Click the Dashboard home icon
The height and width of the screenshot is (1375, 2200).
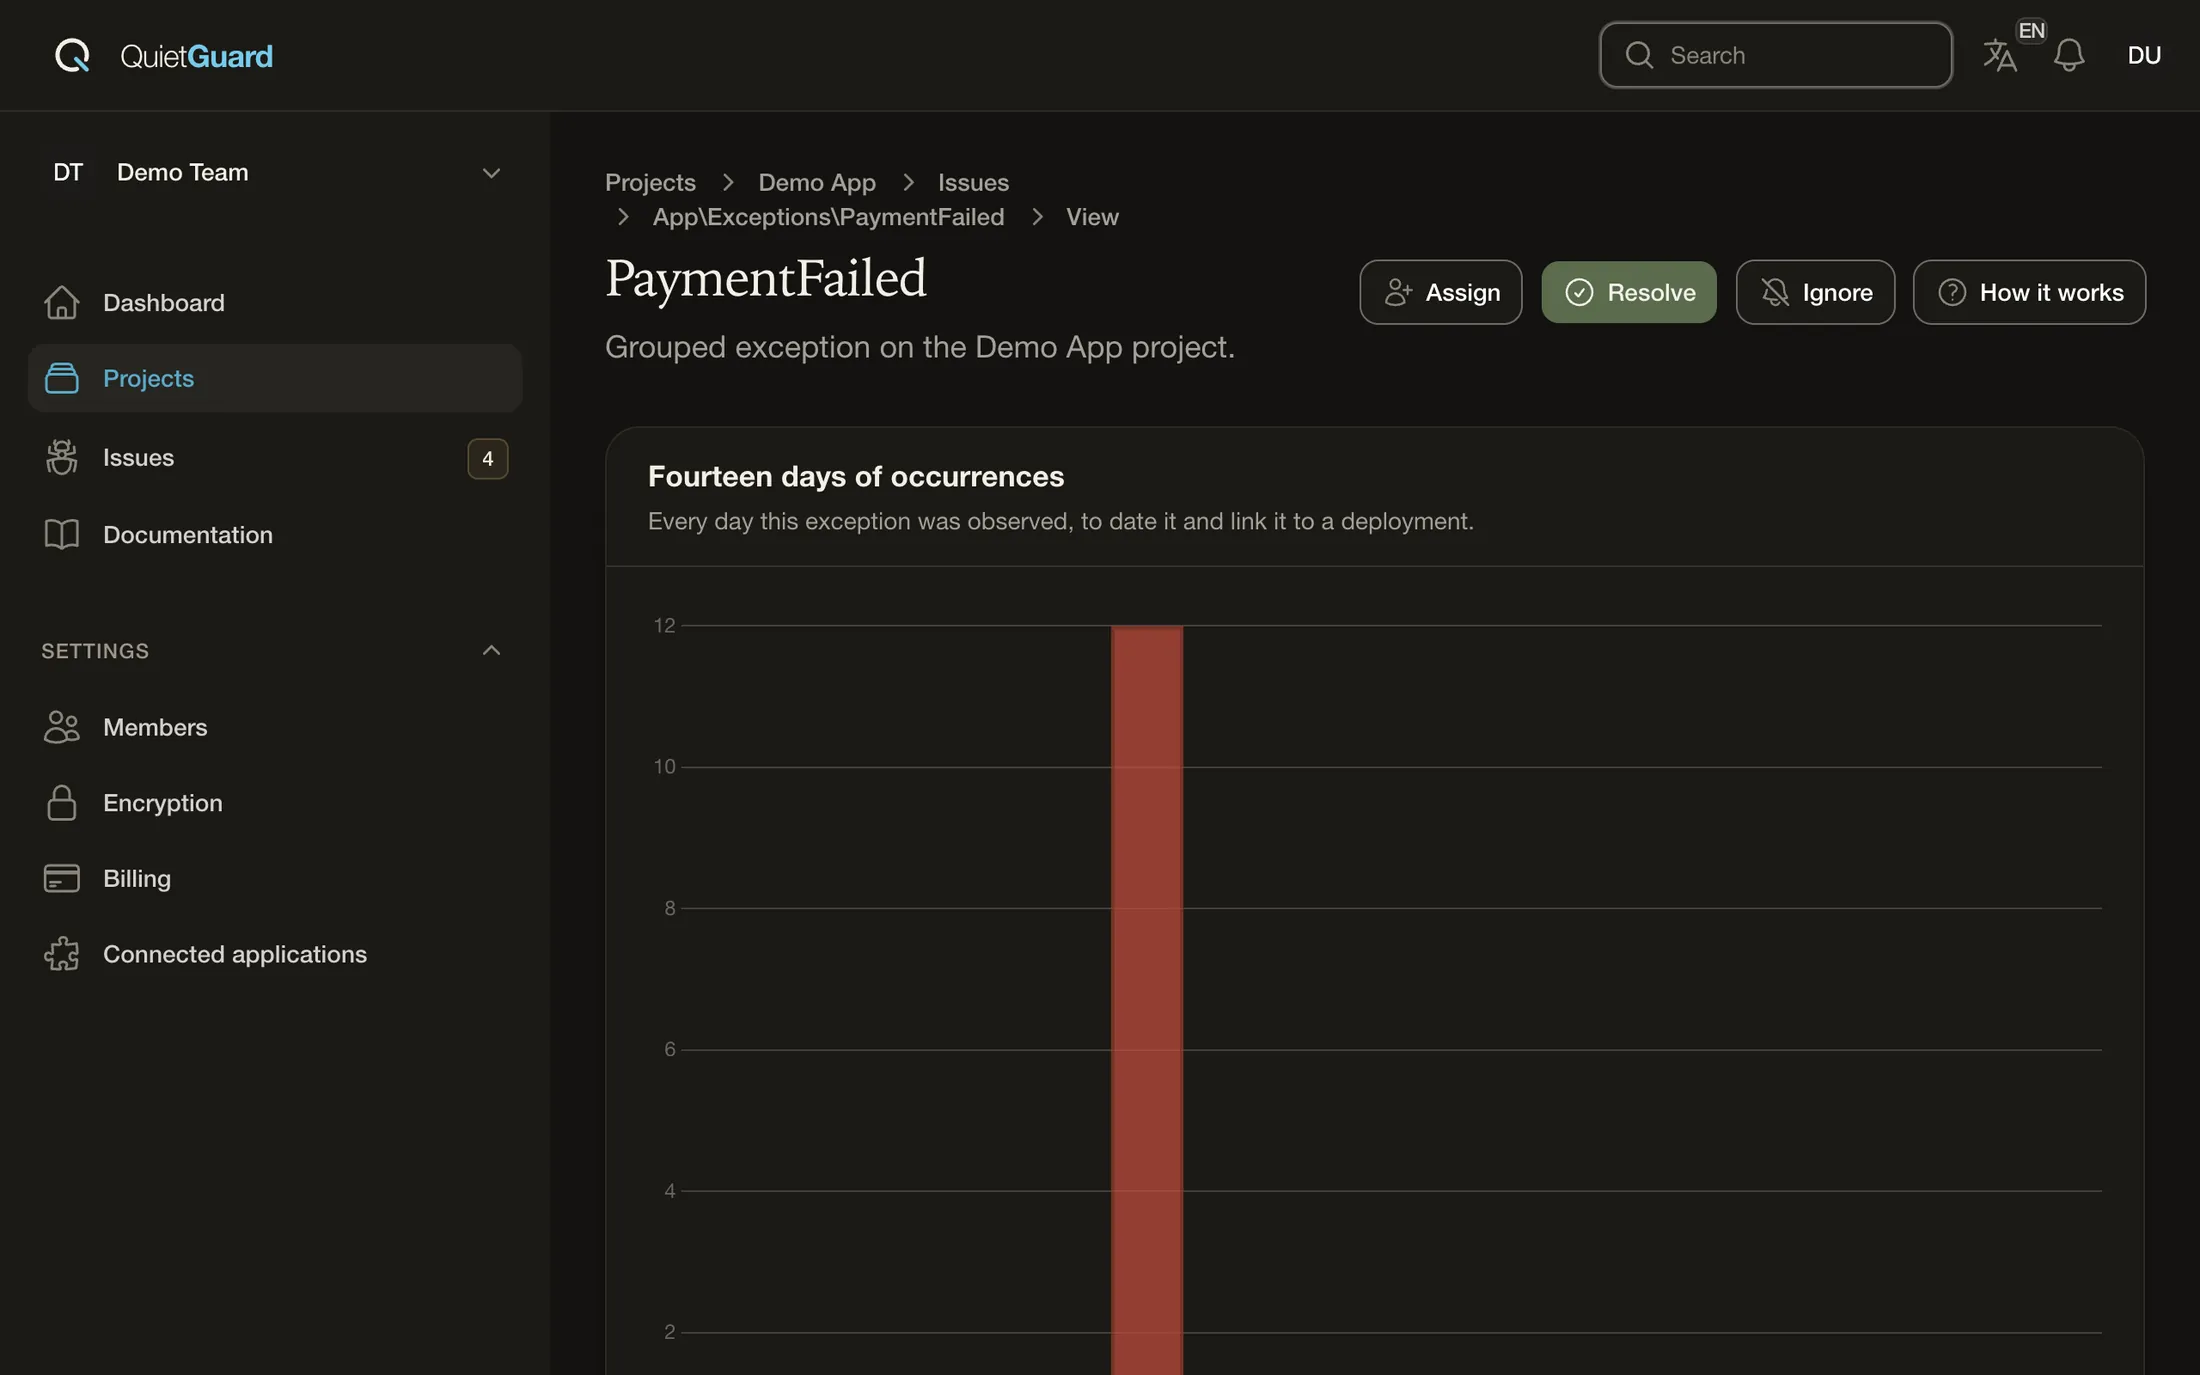pos(61,302)
